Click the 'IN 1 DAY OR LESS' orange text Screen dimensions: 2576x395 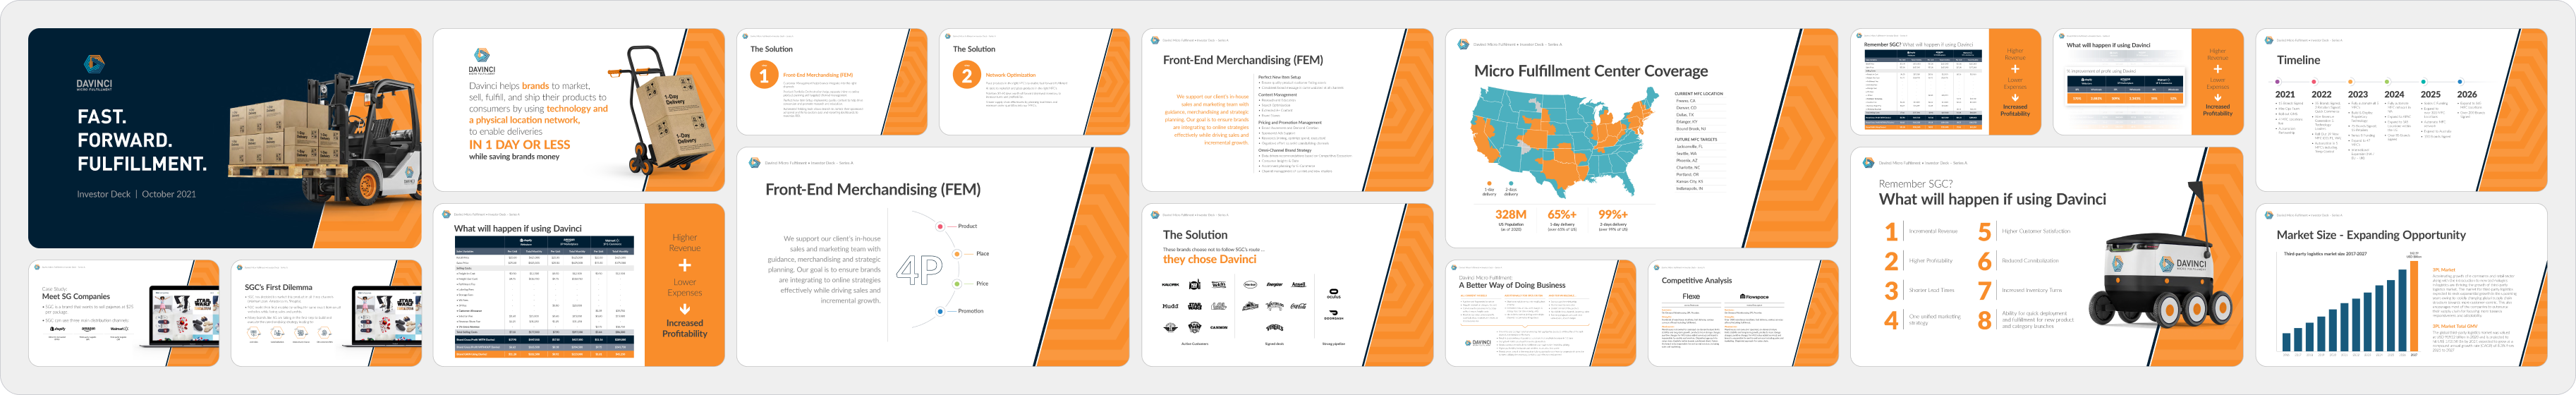click(519, 145)
